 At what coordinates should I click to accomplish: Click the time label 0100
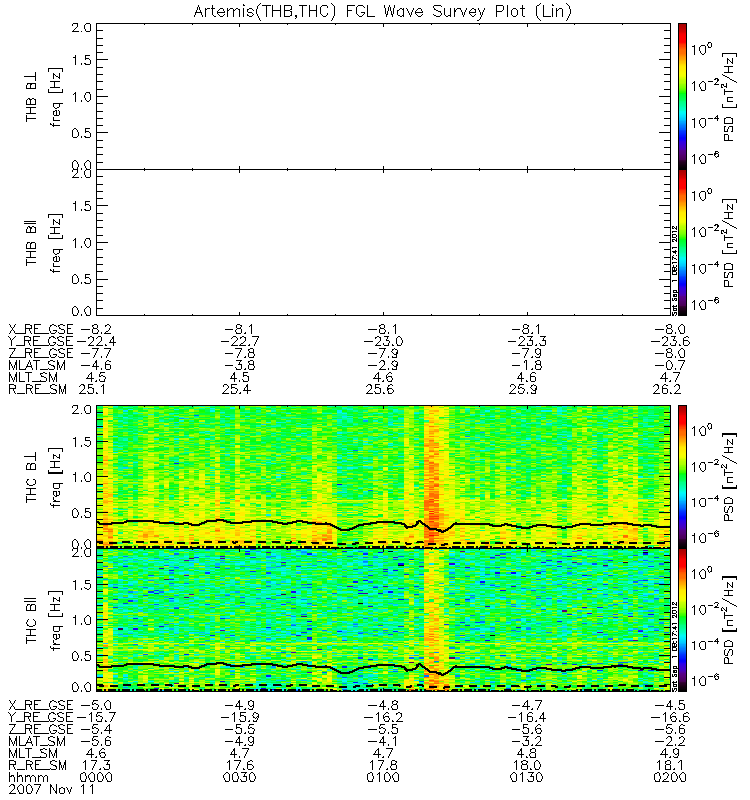pos(383,778)
